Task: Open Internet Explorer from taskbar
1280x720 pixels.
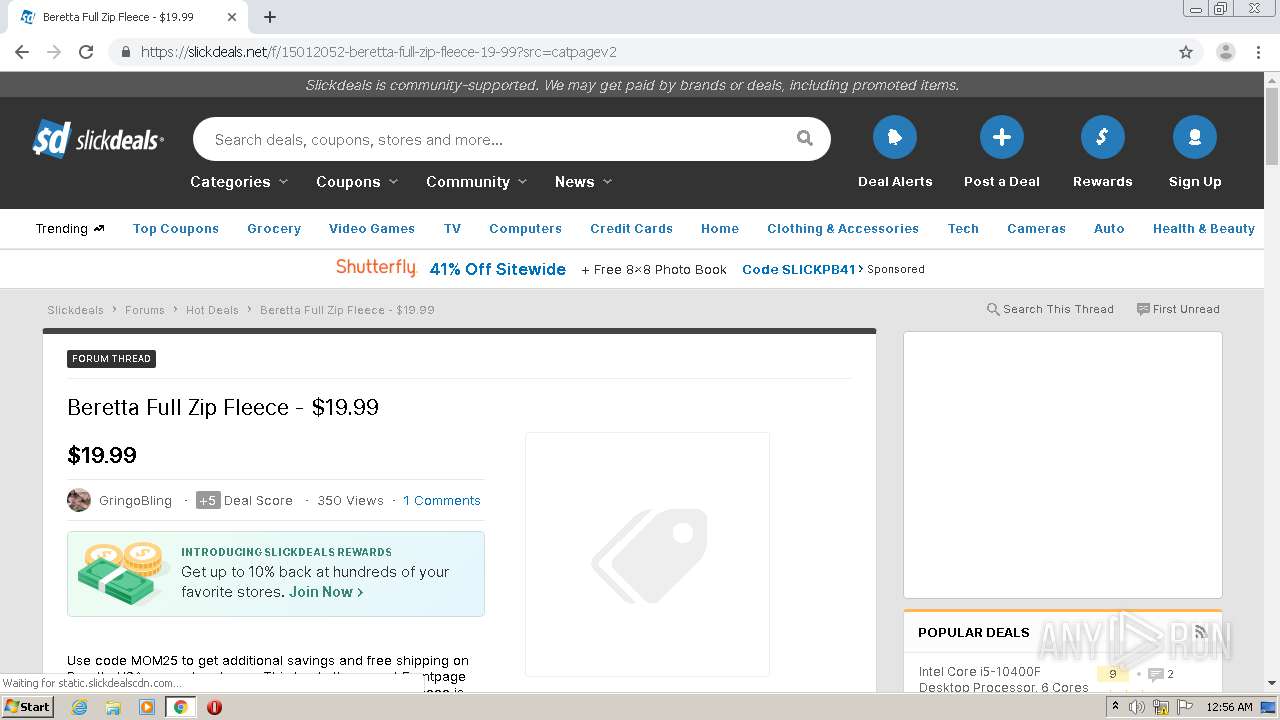Action: tap(79, 707)
